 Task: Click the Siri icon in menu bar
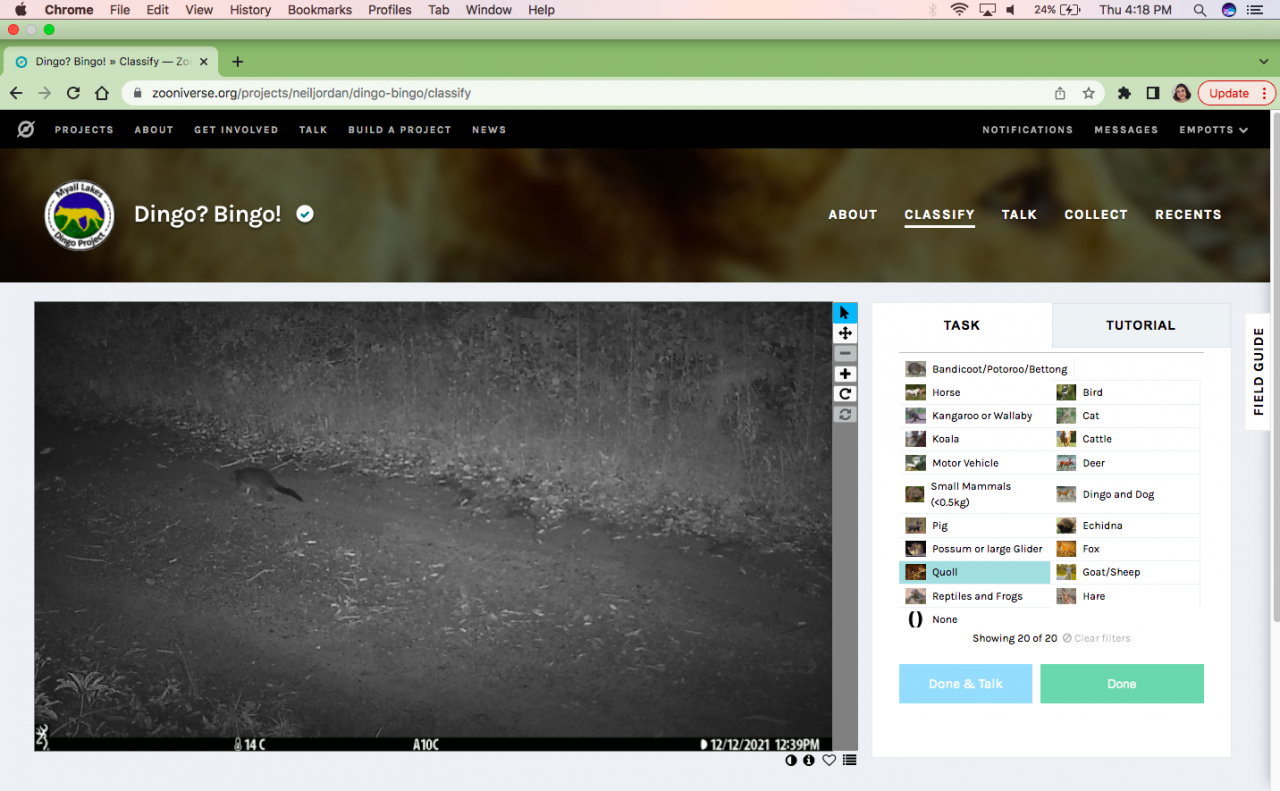(1229, 10)
